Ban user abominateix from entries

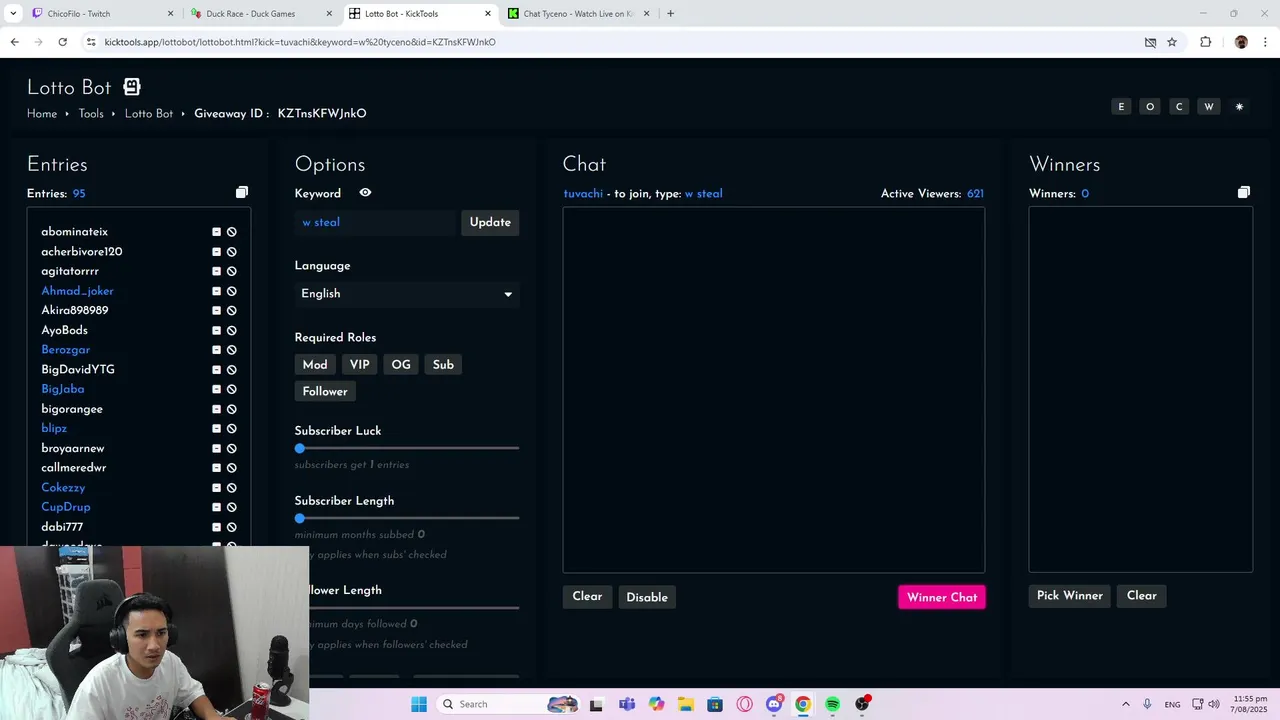coord(232,232)
